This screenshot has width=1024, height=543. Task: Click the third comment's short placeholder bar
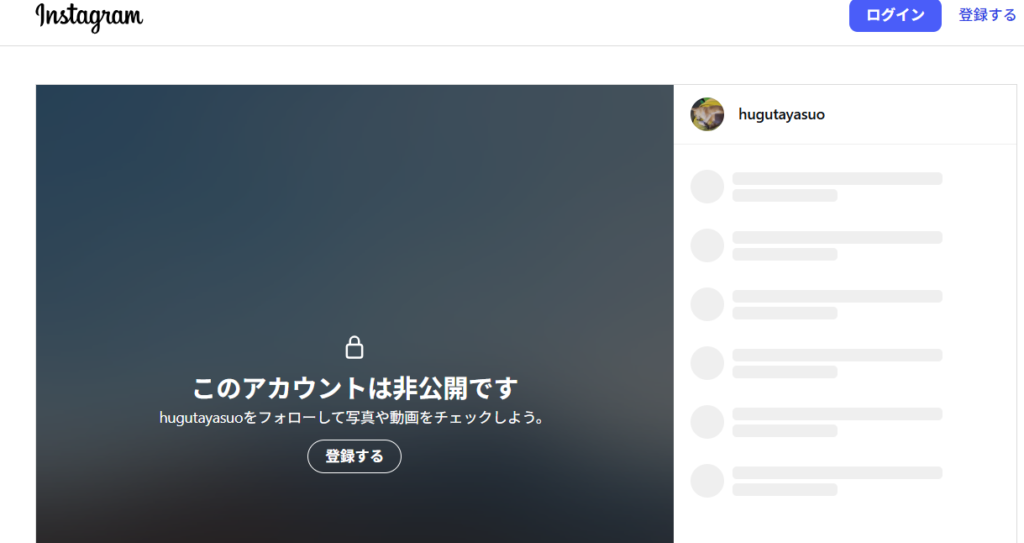click(x=784, y=313)
